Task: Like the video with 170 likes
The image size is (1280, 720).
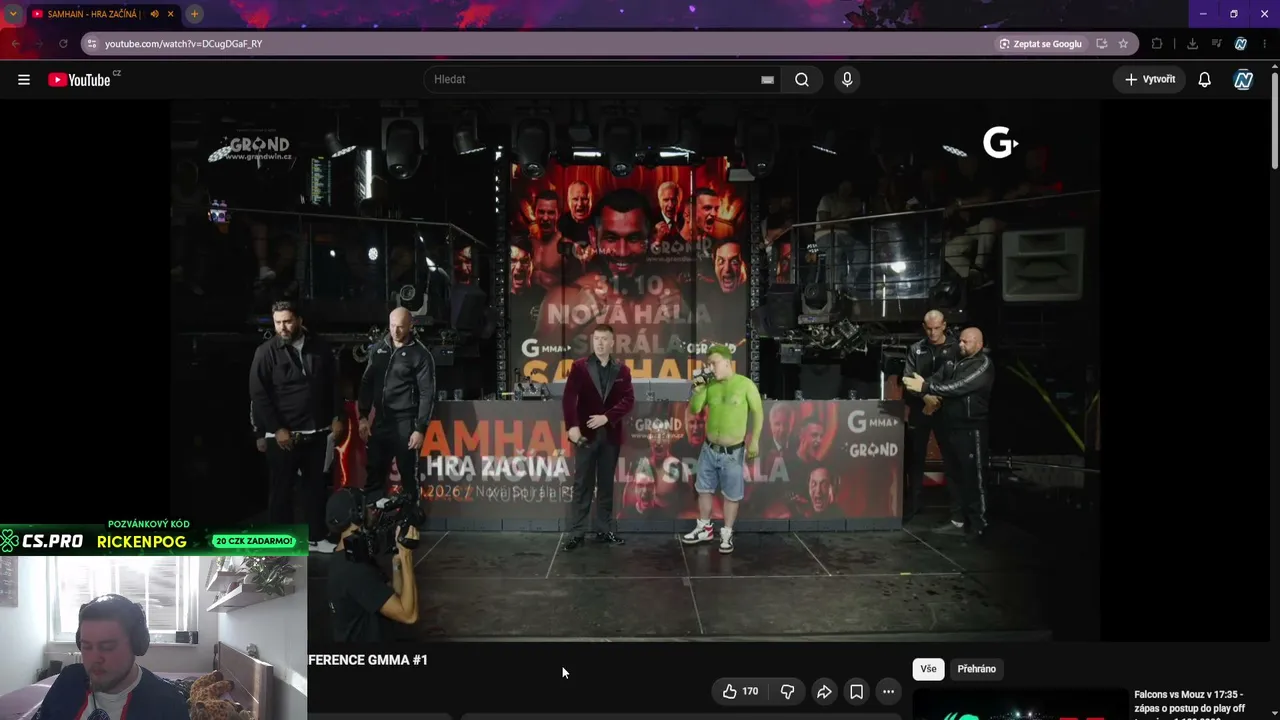Action: click(x=740, y=691)
